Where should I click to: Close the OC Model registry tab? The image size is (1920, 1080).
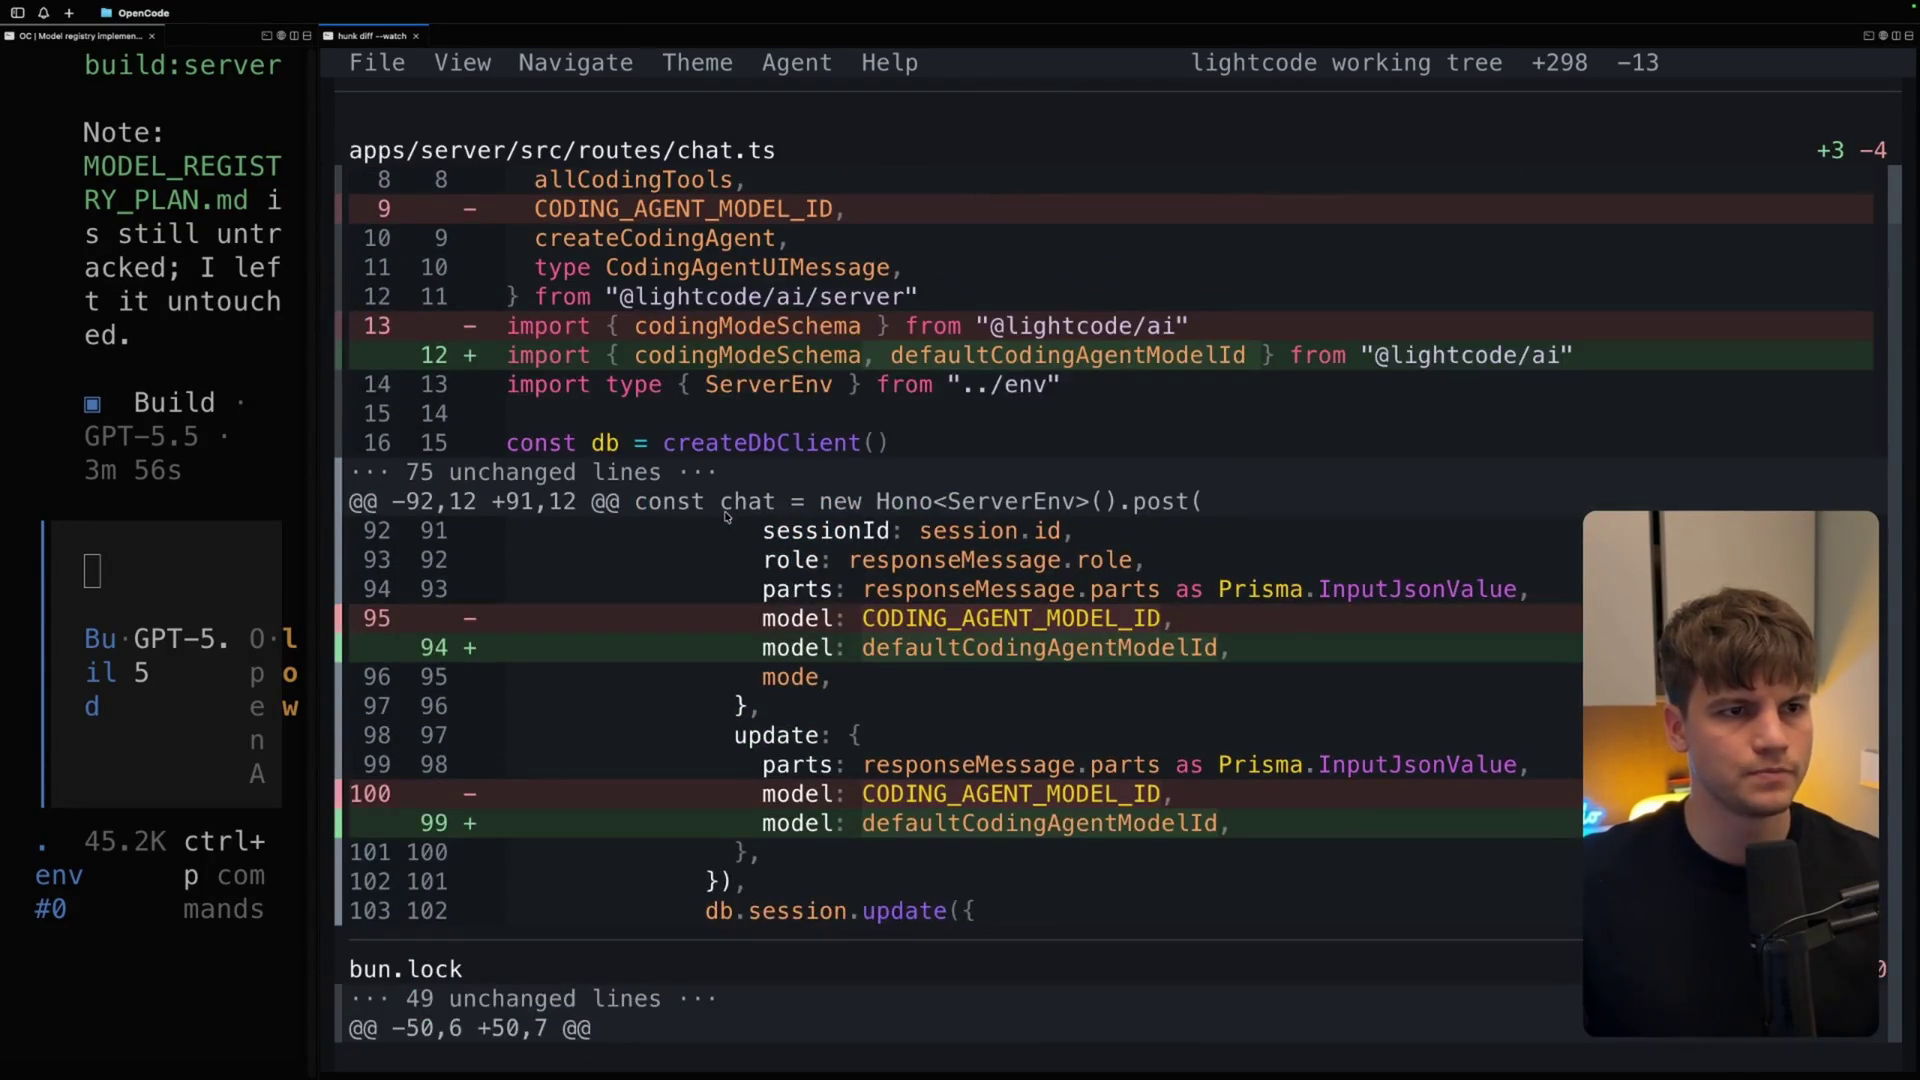(x=152, y=36)
